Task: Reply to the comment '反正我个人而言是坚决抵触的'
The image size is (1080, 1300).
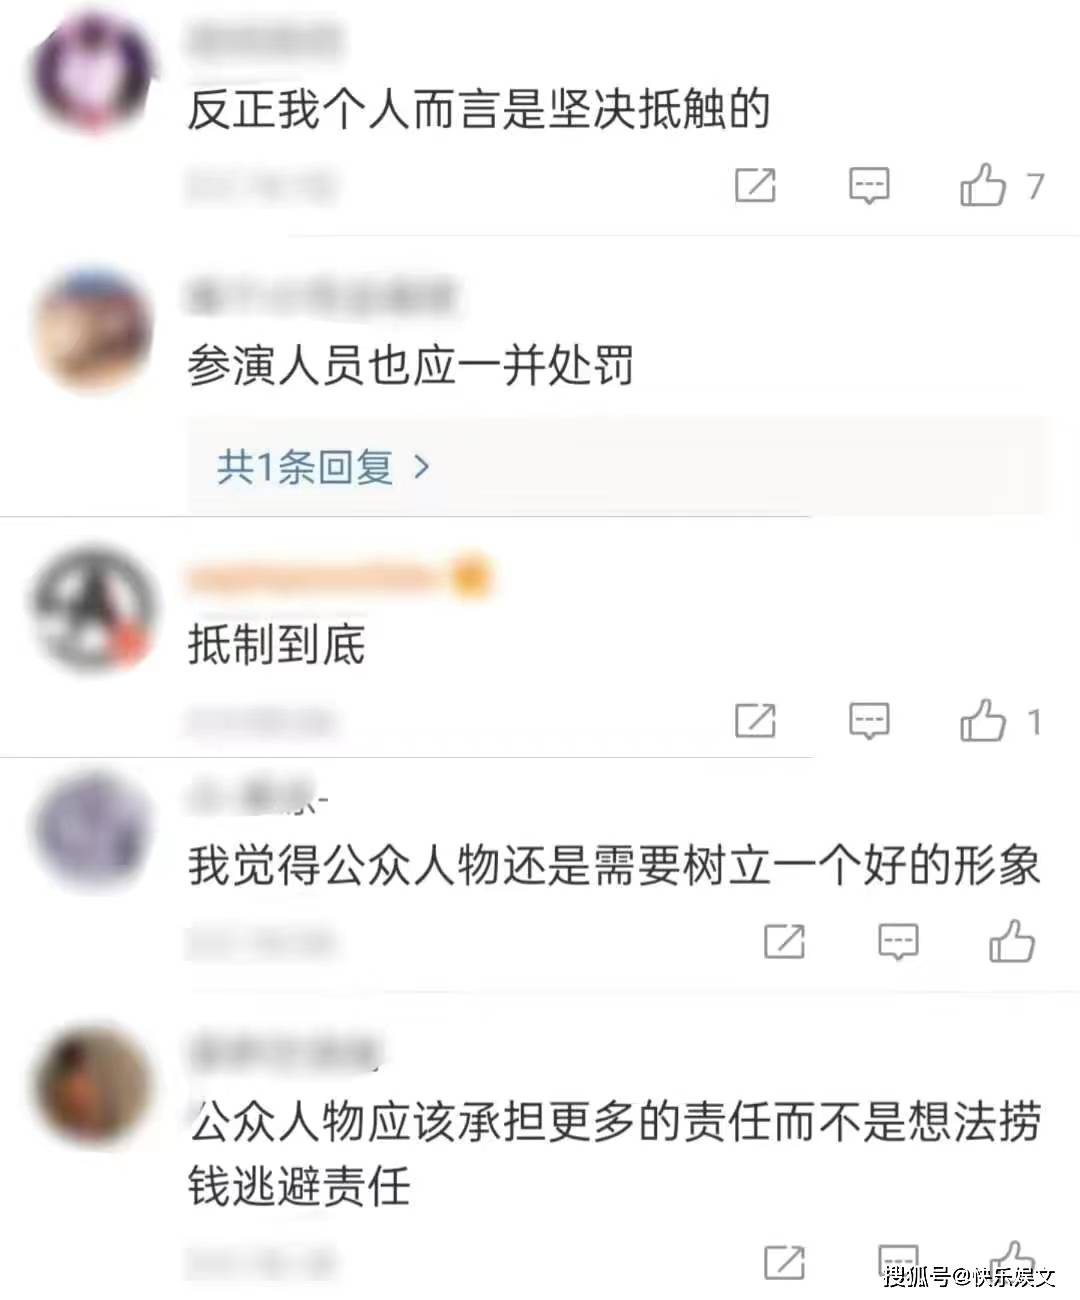Action: [x=869, y=186]
